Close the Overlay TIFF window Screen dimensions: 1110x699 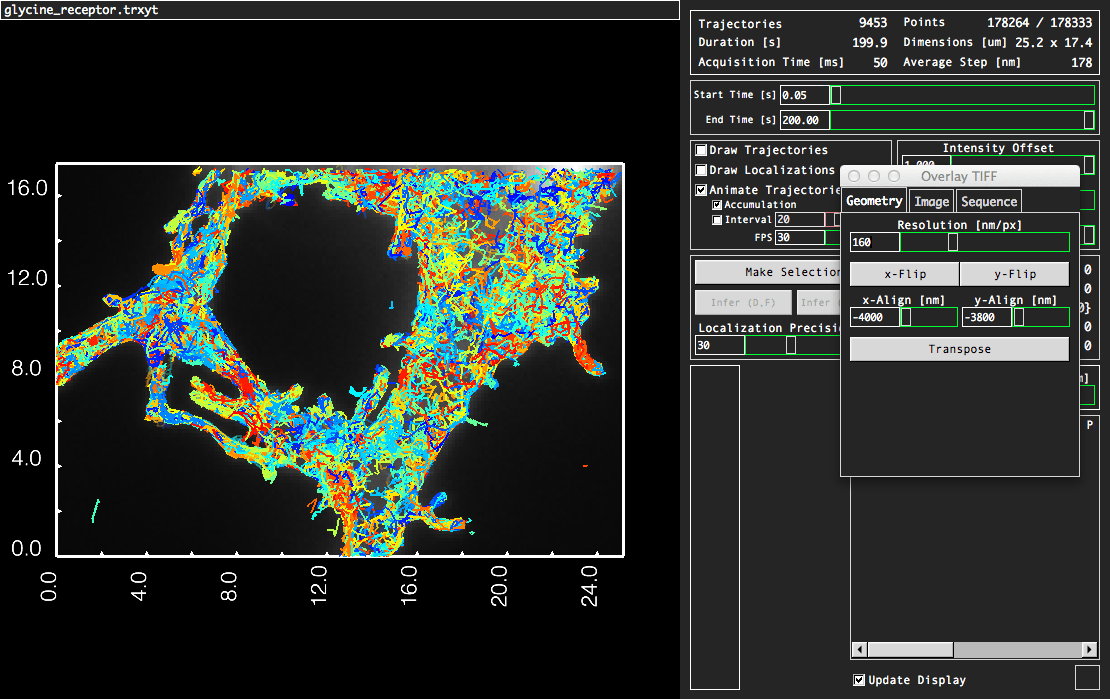tap(854, 176)
